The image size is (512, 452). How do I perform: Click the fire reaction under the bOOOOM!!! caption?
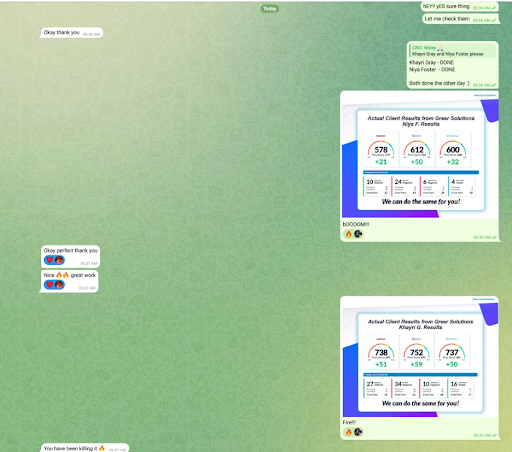(x=348, y=234)
